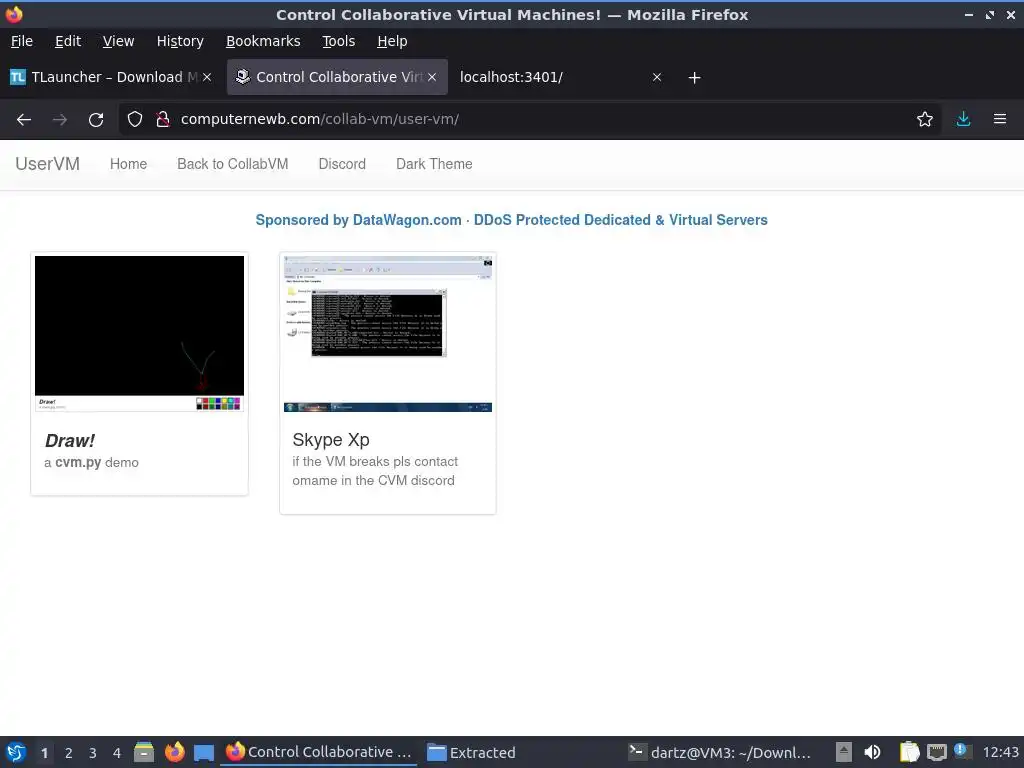
Task: Go back to the previous page
Action: (x=24, y=120)
